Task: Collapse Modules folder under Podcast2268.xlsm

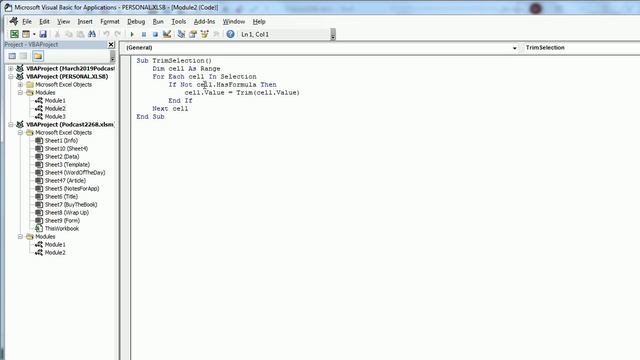Action: (x=20, y=237)
